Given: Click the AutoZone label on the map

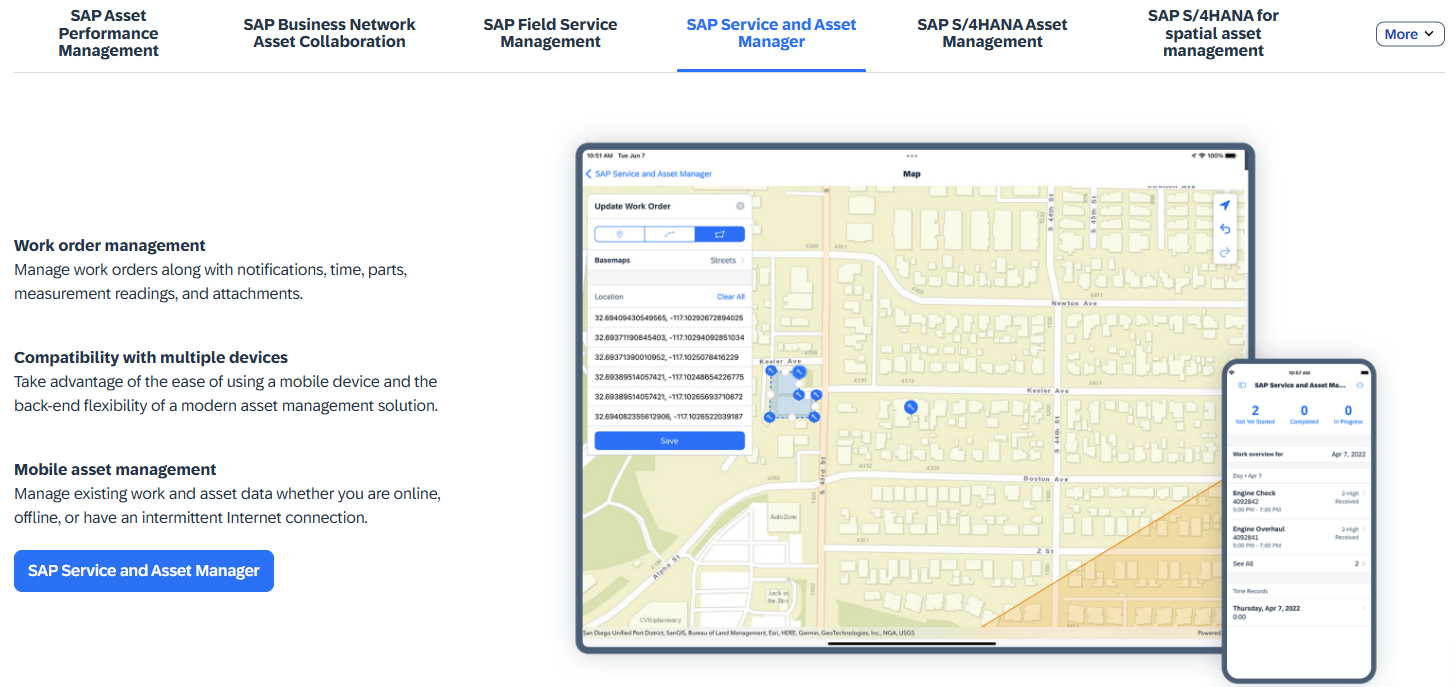Looking at the screenshot, I should 783,517.
